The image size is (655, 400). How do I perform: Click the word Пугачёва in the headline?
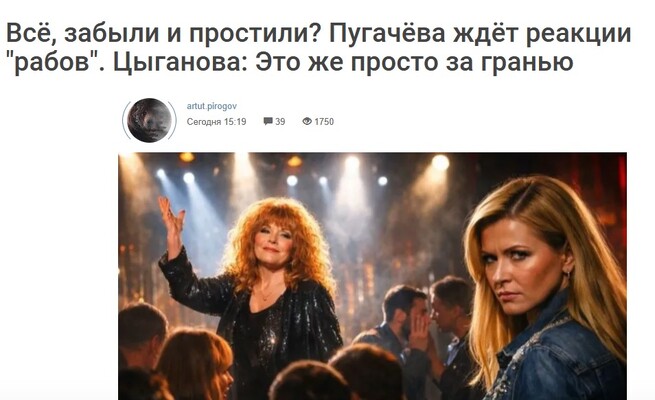click(x=387, y=34)
